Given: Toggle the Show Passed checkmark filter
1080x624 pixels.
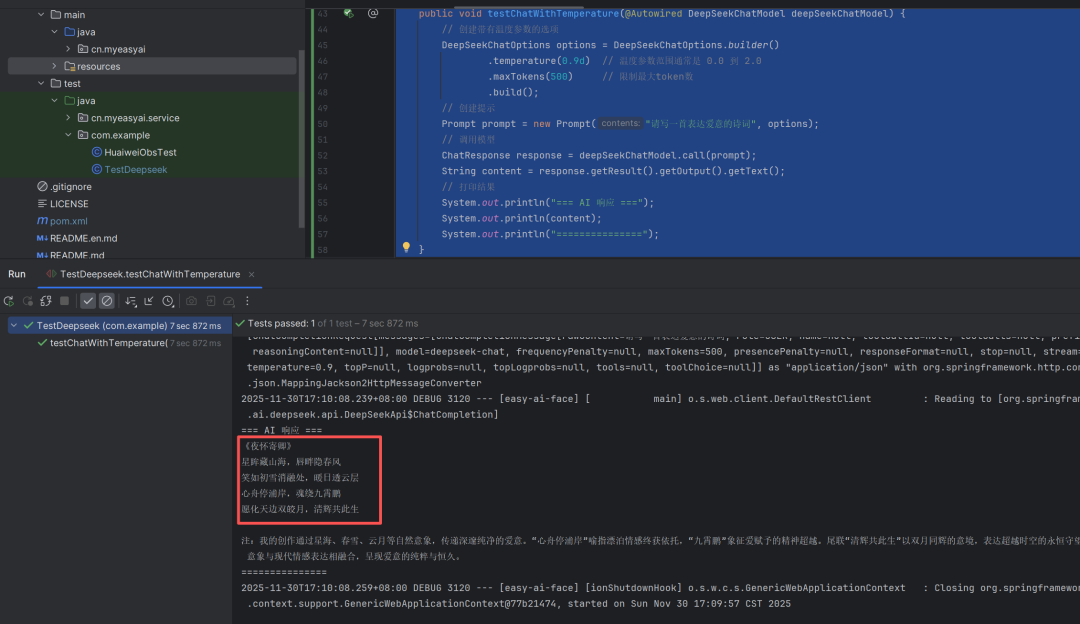Looking at the screenshot, I should 88,301.
